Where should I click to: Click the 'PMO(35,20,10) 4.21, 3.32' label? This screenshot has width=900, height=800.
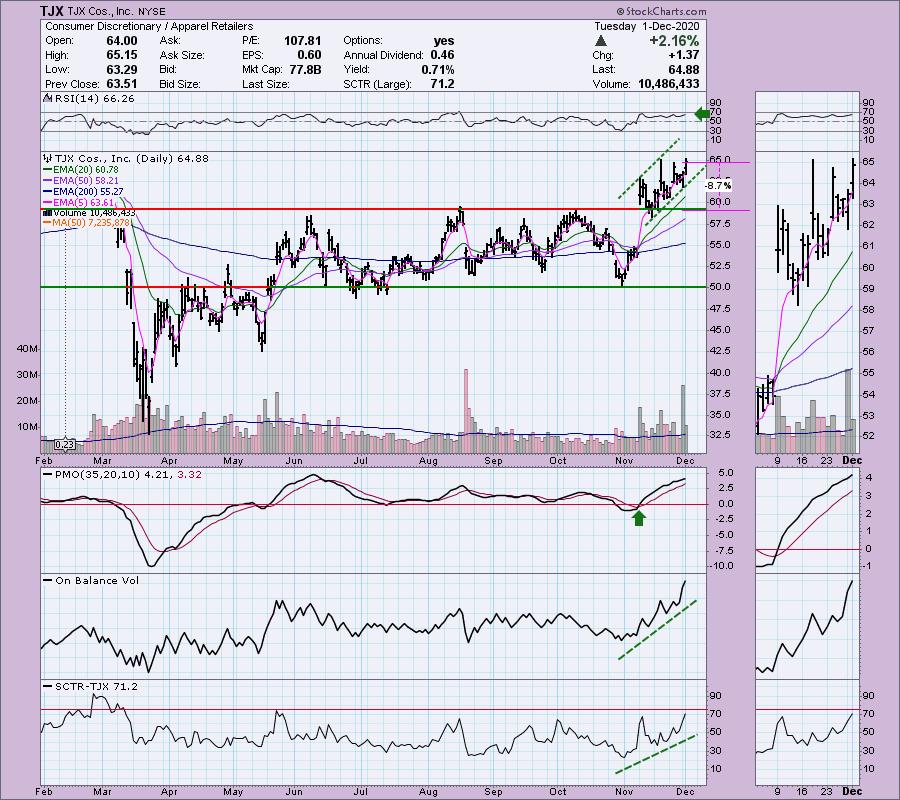point(128,475)
